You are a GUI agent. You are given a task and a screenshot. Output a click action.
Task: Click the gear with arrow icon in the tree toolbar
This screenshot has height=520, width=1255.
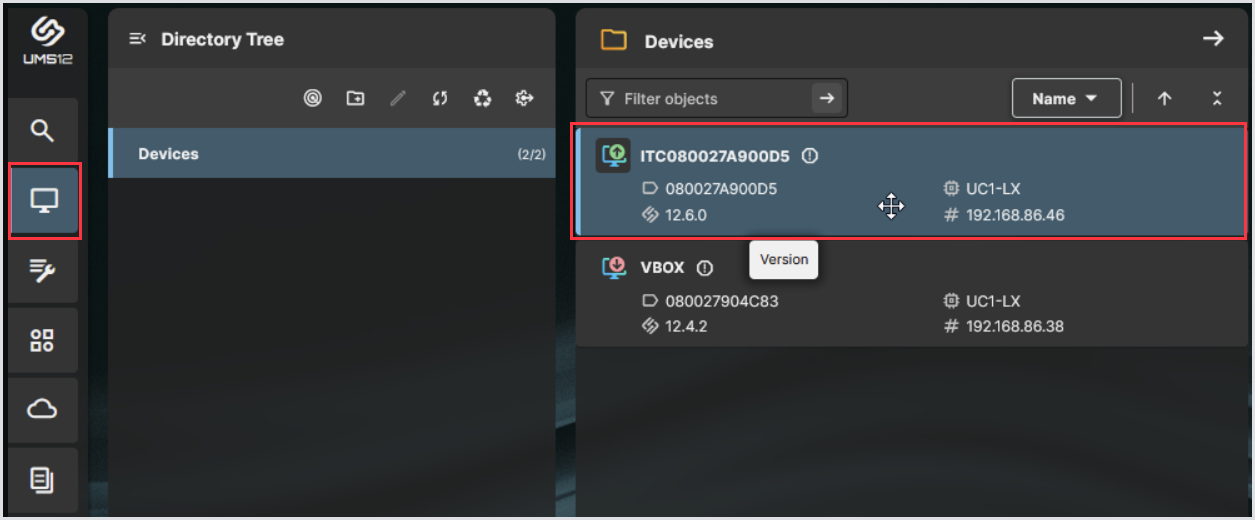click(524, 98)
